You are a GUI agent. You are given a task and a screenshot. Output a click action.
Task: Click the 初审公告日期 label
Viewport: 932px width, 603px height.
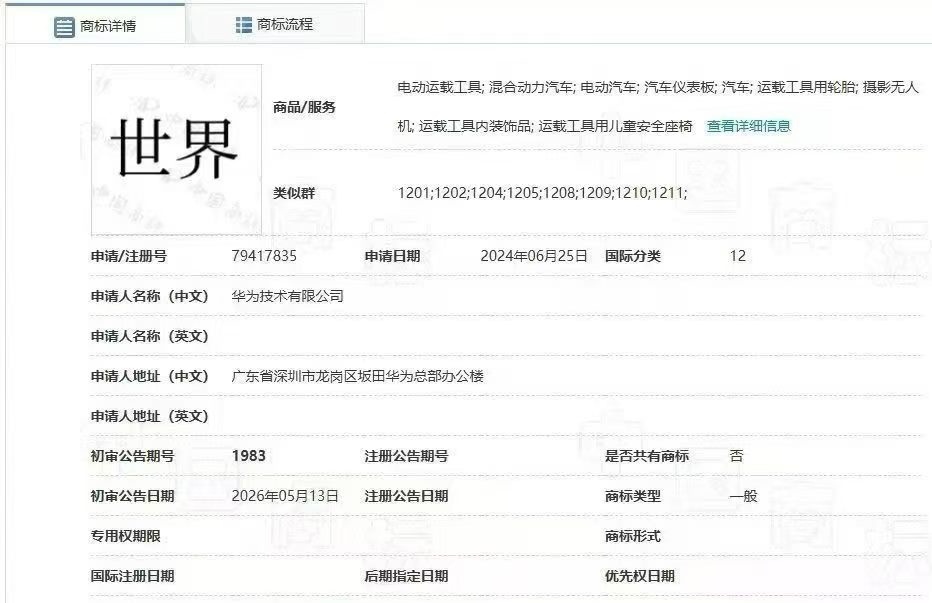point(133,496)
